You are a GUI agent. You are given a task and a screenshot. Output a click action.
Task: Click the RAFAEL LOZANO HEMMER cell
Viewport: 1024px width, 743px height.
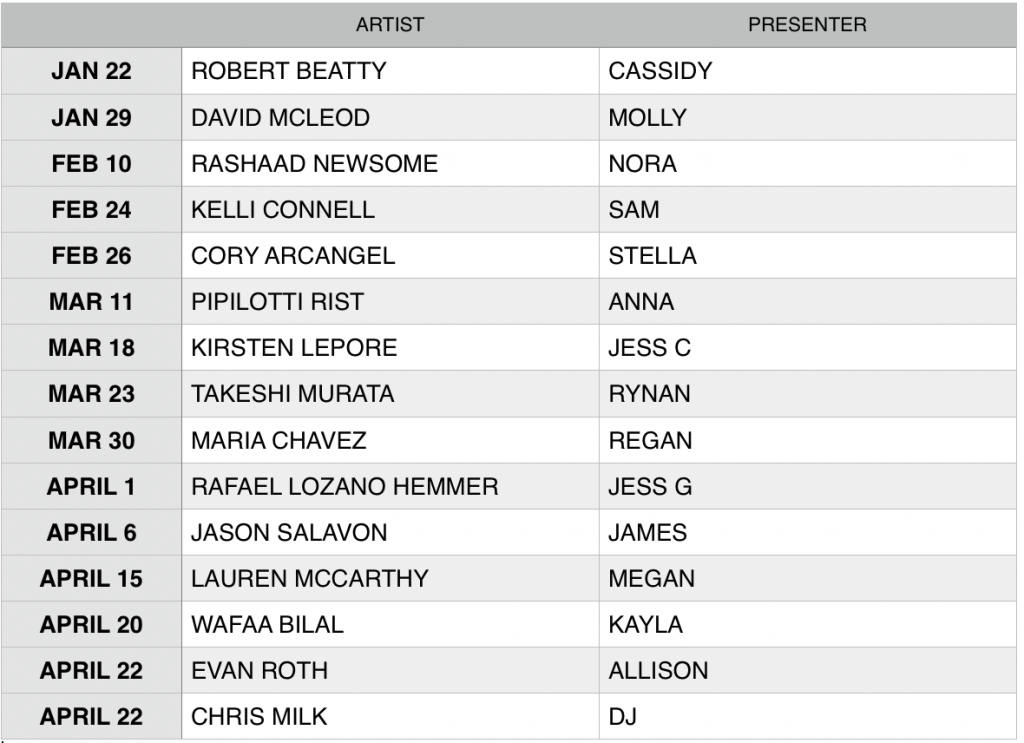[x=390, y=487]
